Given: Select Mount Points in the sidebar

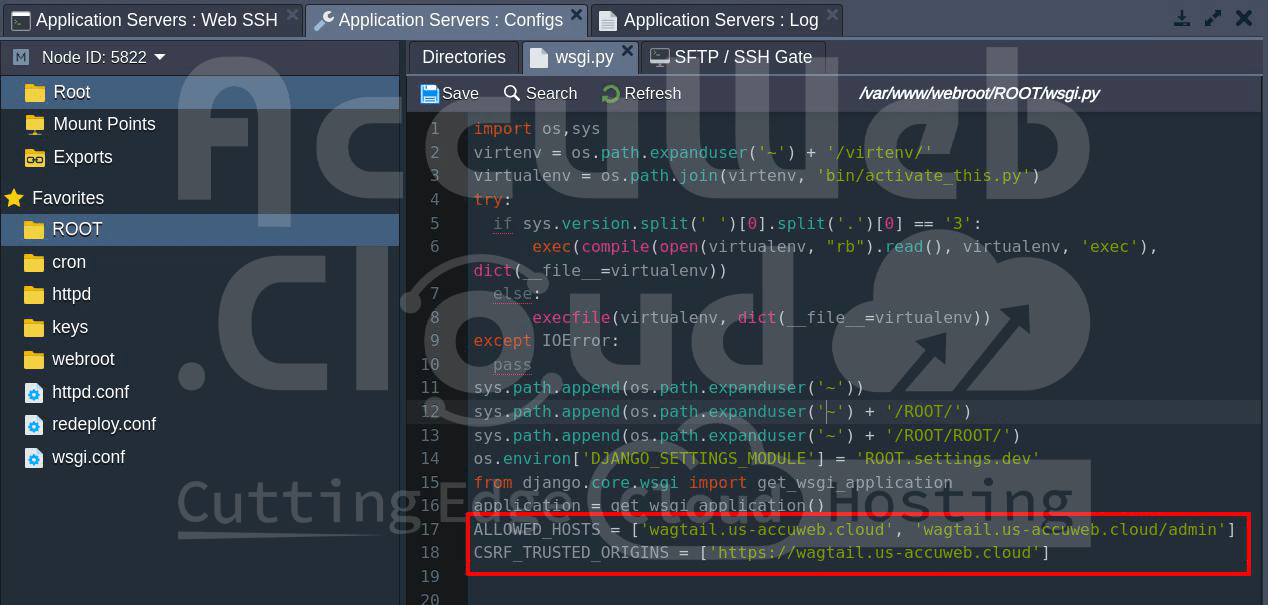Looking at the screenshot, I should pyautogui.click(x=104, y=124).
